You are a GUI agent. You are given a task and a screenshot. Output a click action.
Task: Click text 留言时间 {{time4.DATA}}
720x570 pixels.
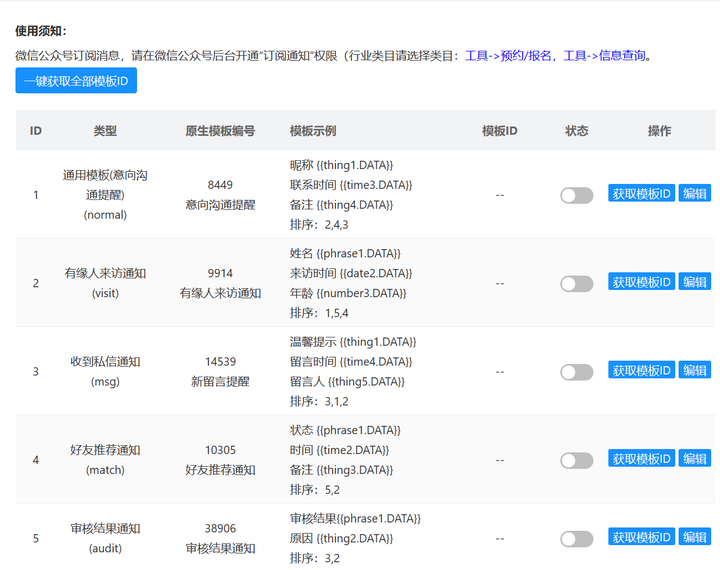351,362
